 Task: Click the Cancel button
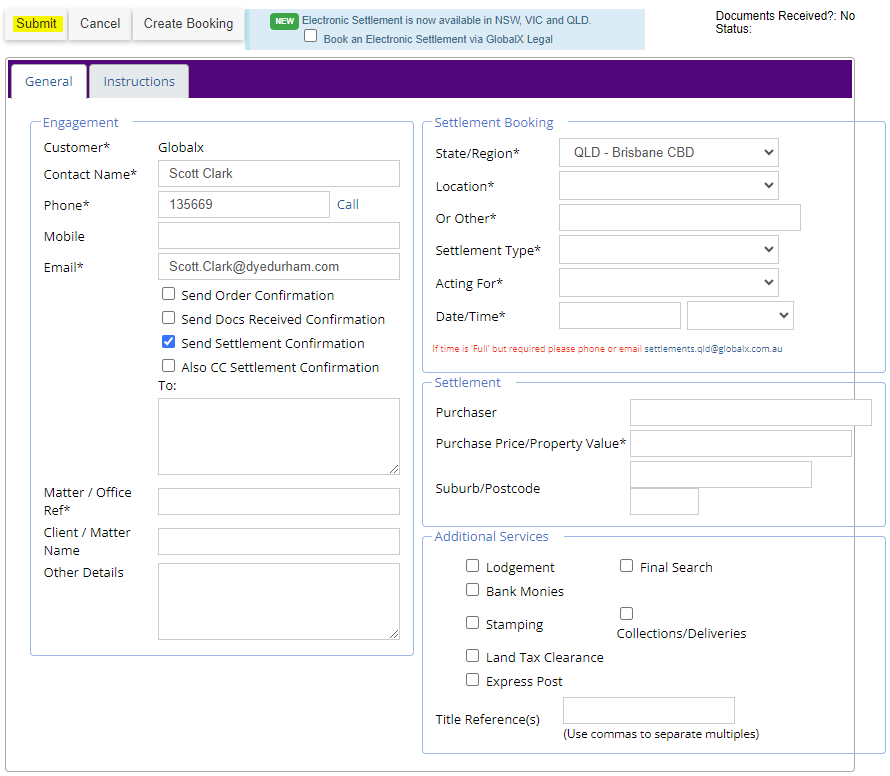point(100,23)
